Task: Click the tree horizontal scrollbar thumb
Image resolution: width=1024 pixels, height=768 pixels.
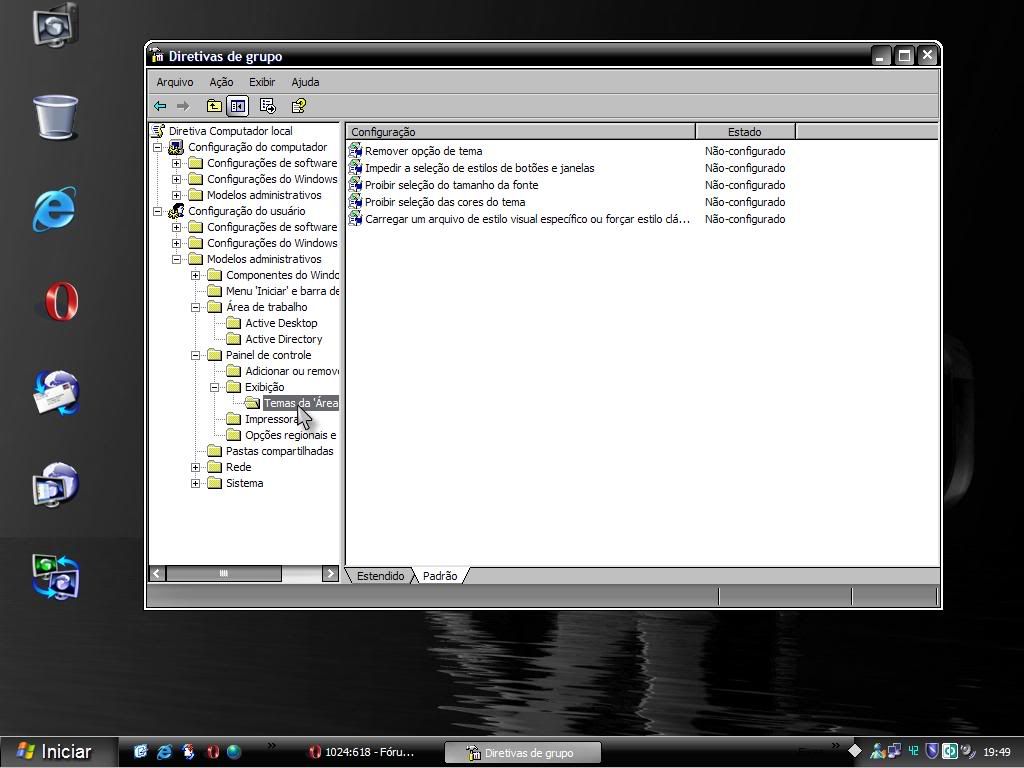Action: click(x=224, y=573)
